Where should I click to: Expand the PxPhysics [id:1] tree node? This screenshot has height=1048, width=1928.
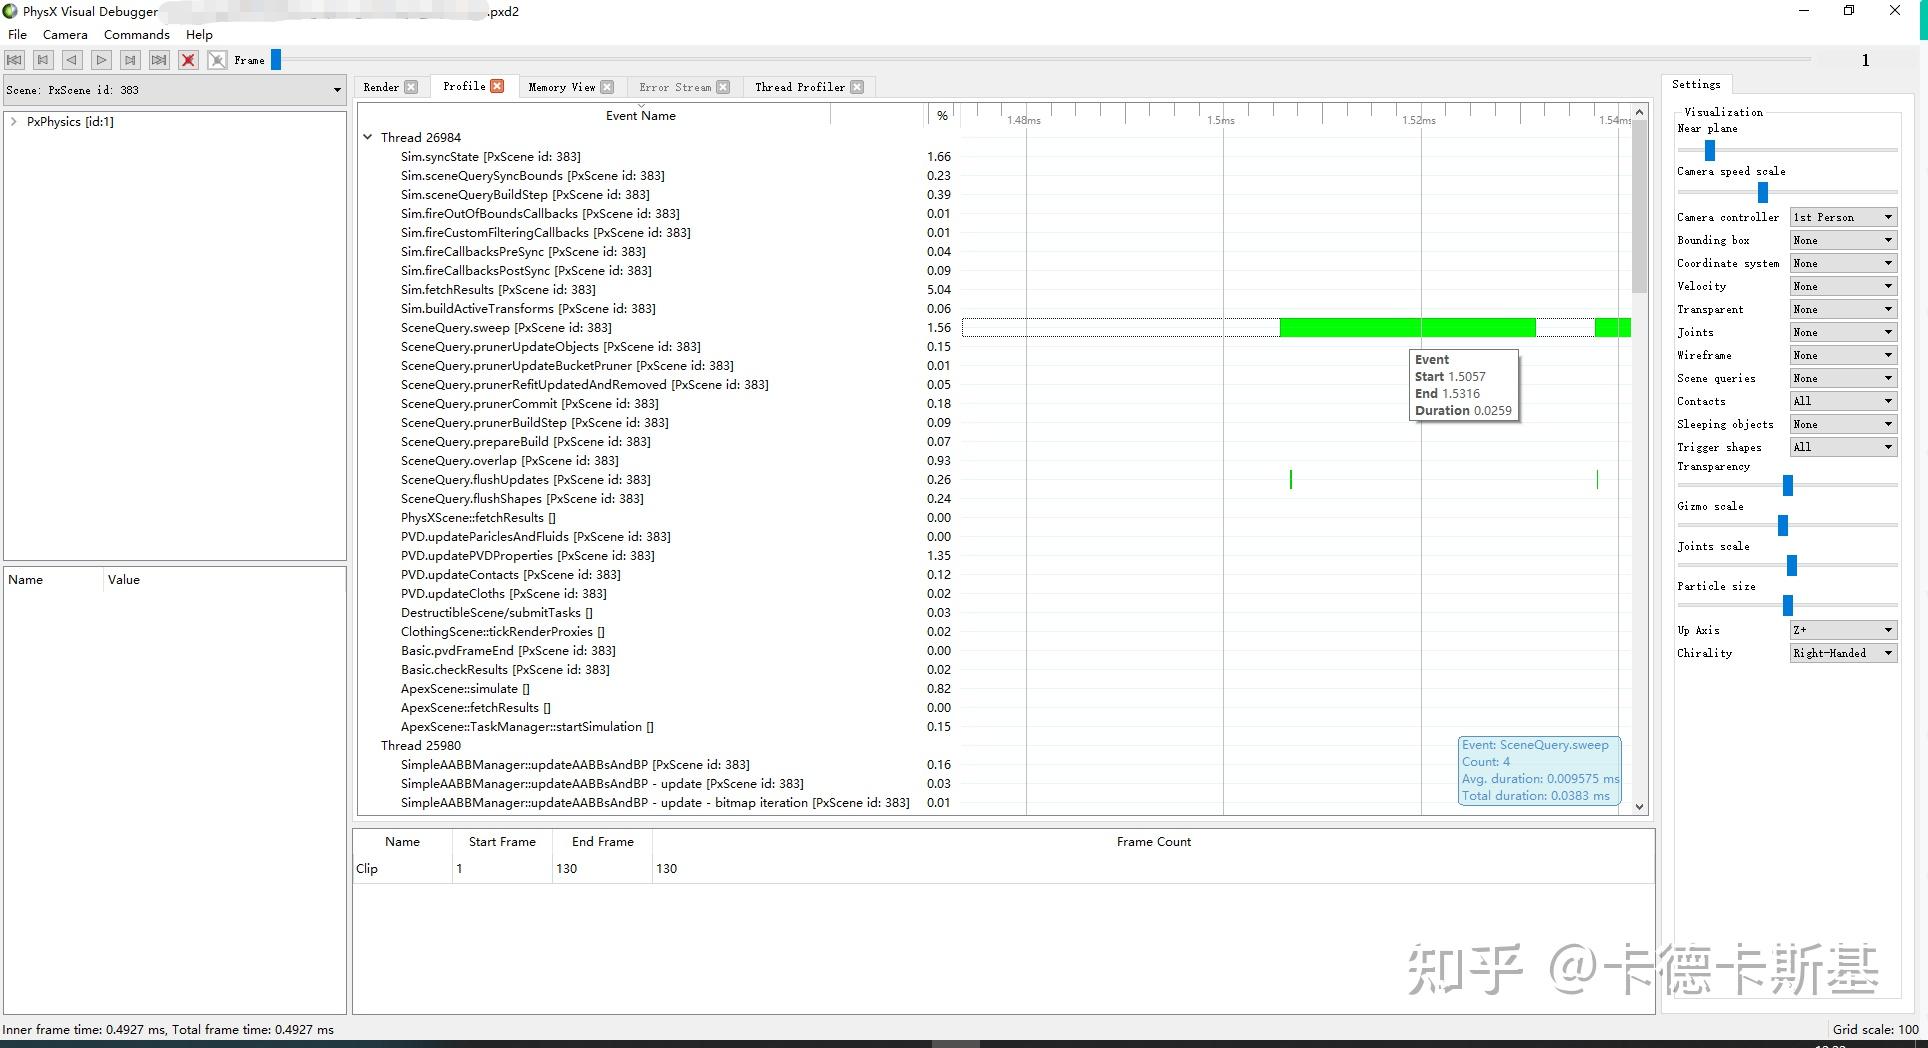pyautogui.click(x=13, y=122)
